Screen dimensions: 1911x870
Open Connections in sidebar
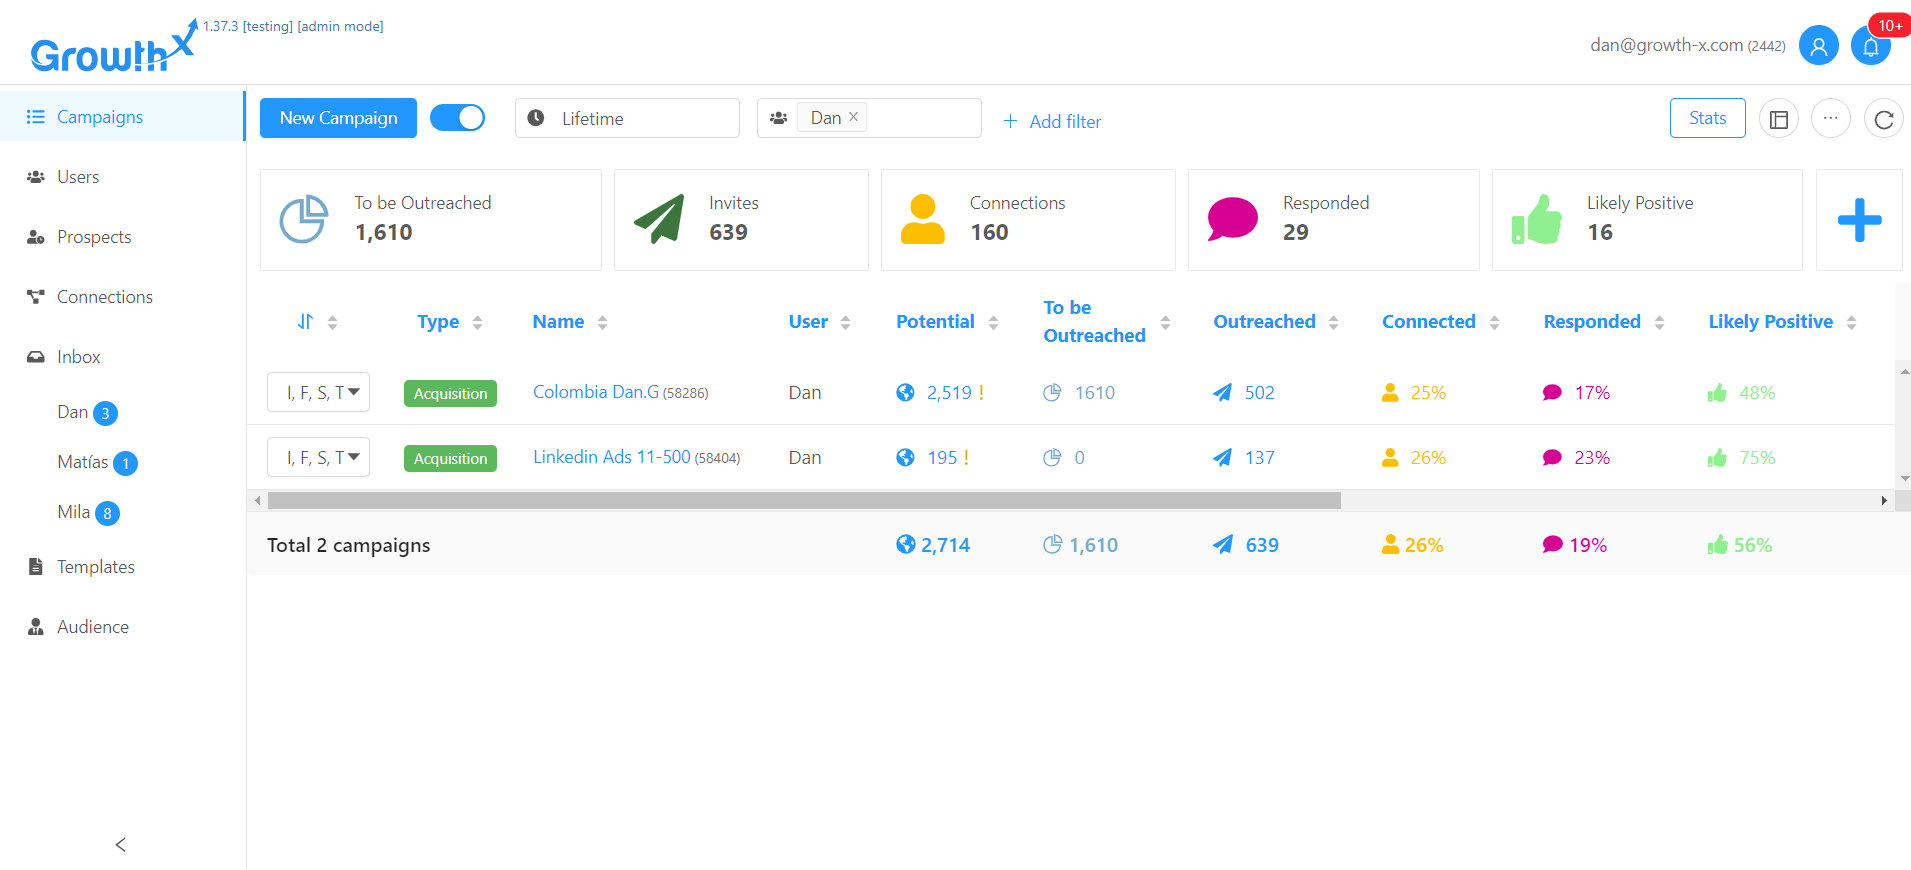click(x=122, y=297)
